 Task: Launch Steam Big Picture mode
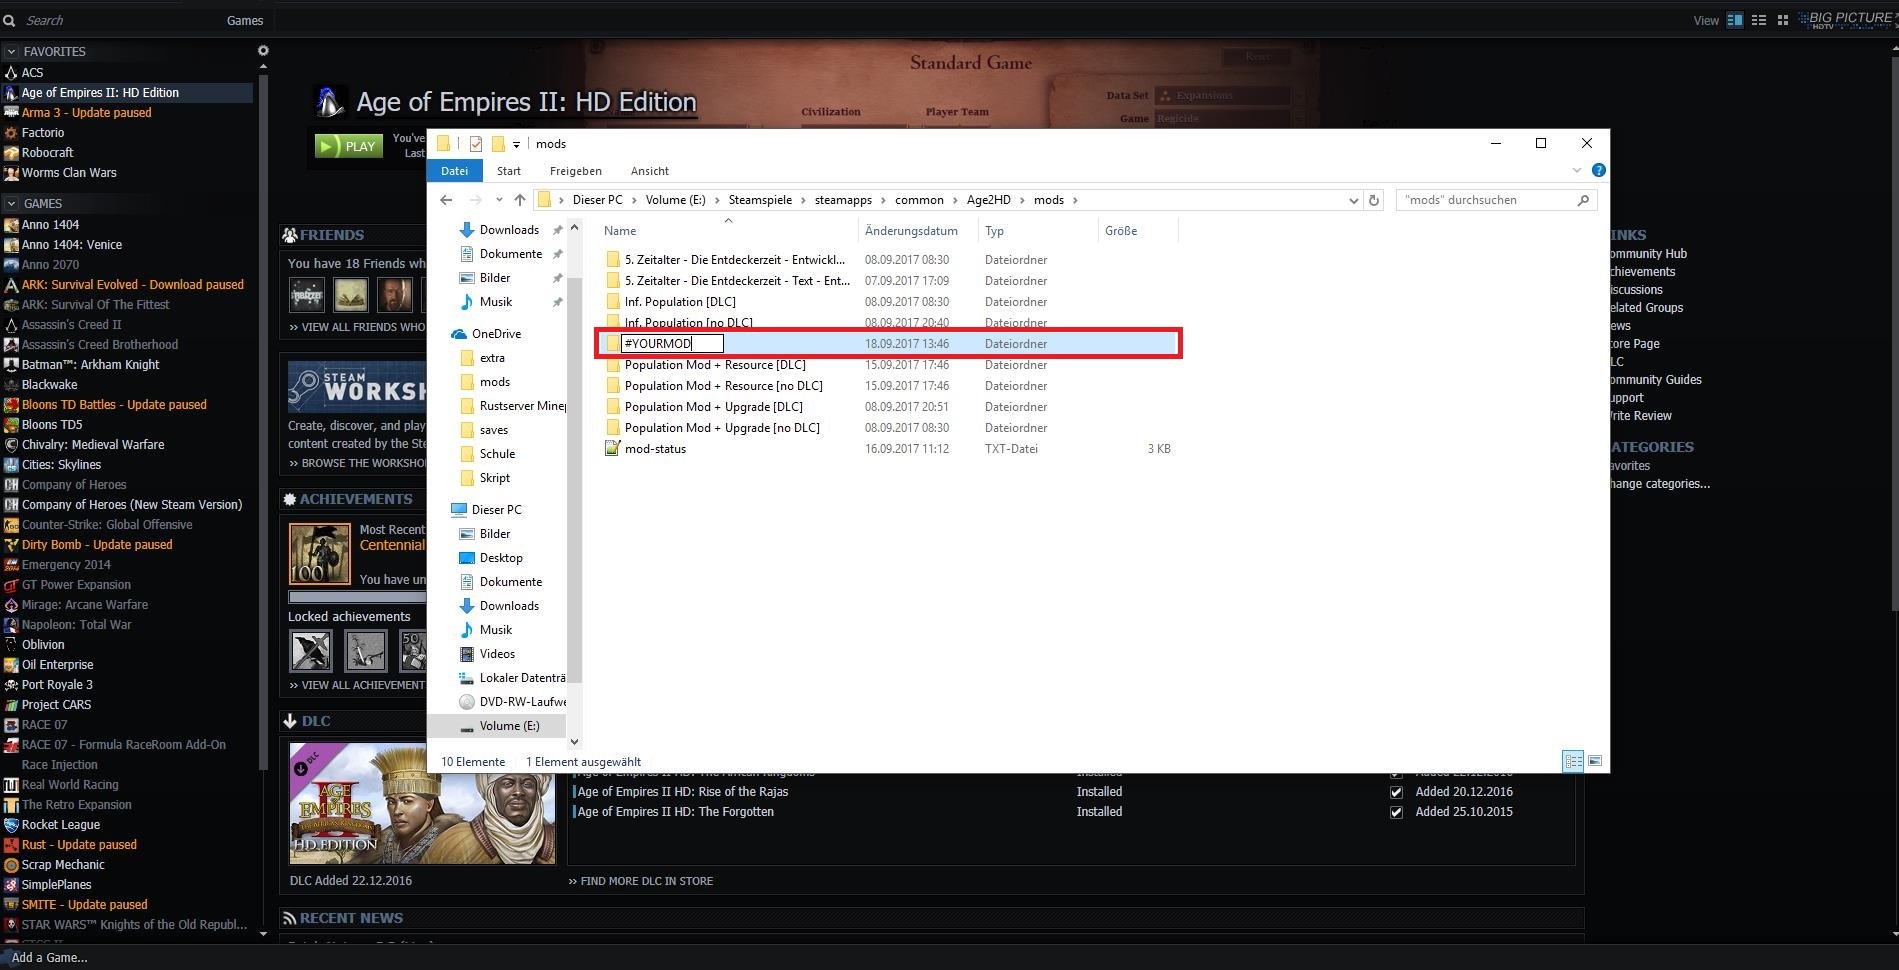pyautogui.click(x=1846, y=19)
